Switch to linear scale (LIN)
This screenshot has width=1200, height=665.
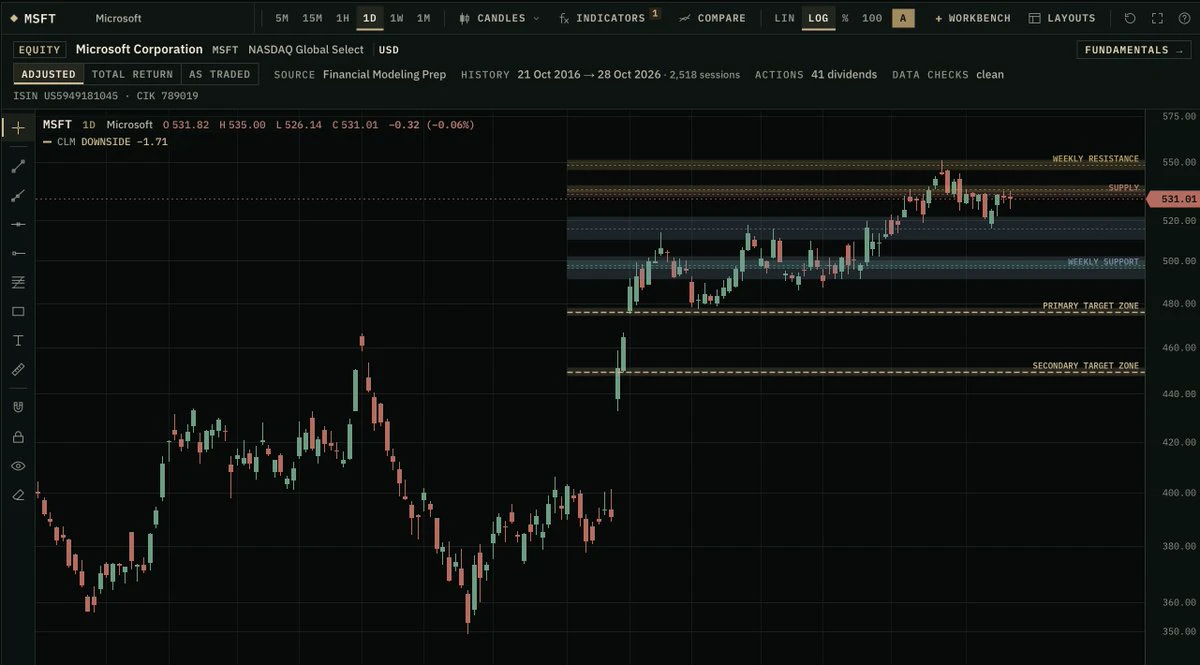[x=784, y=18]
